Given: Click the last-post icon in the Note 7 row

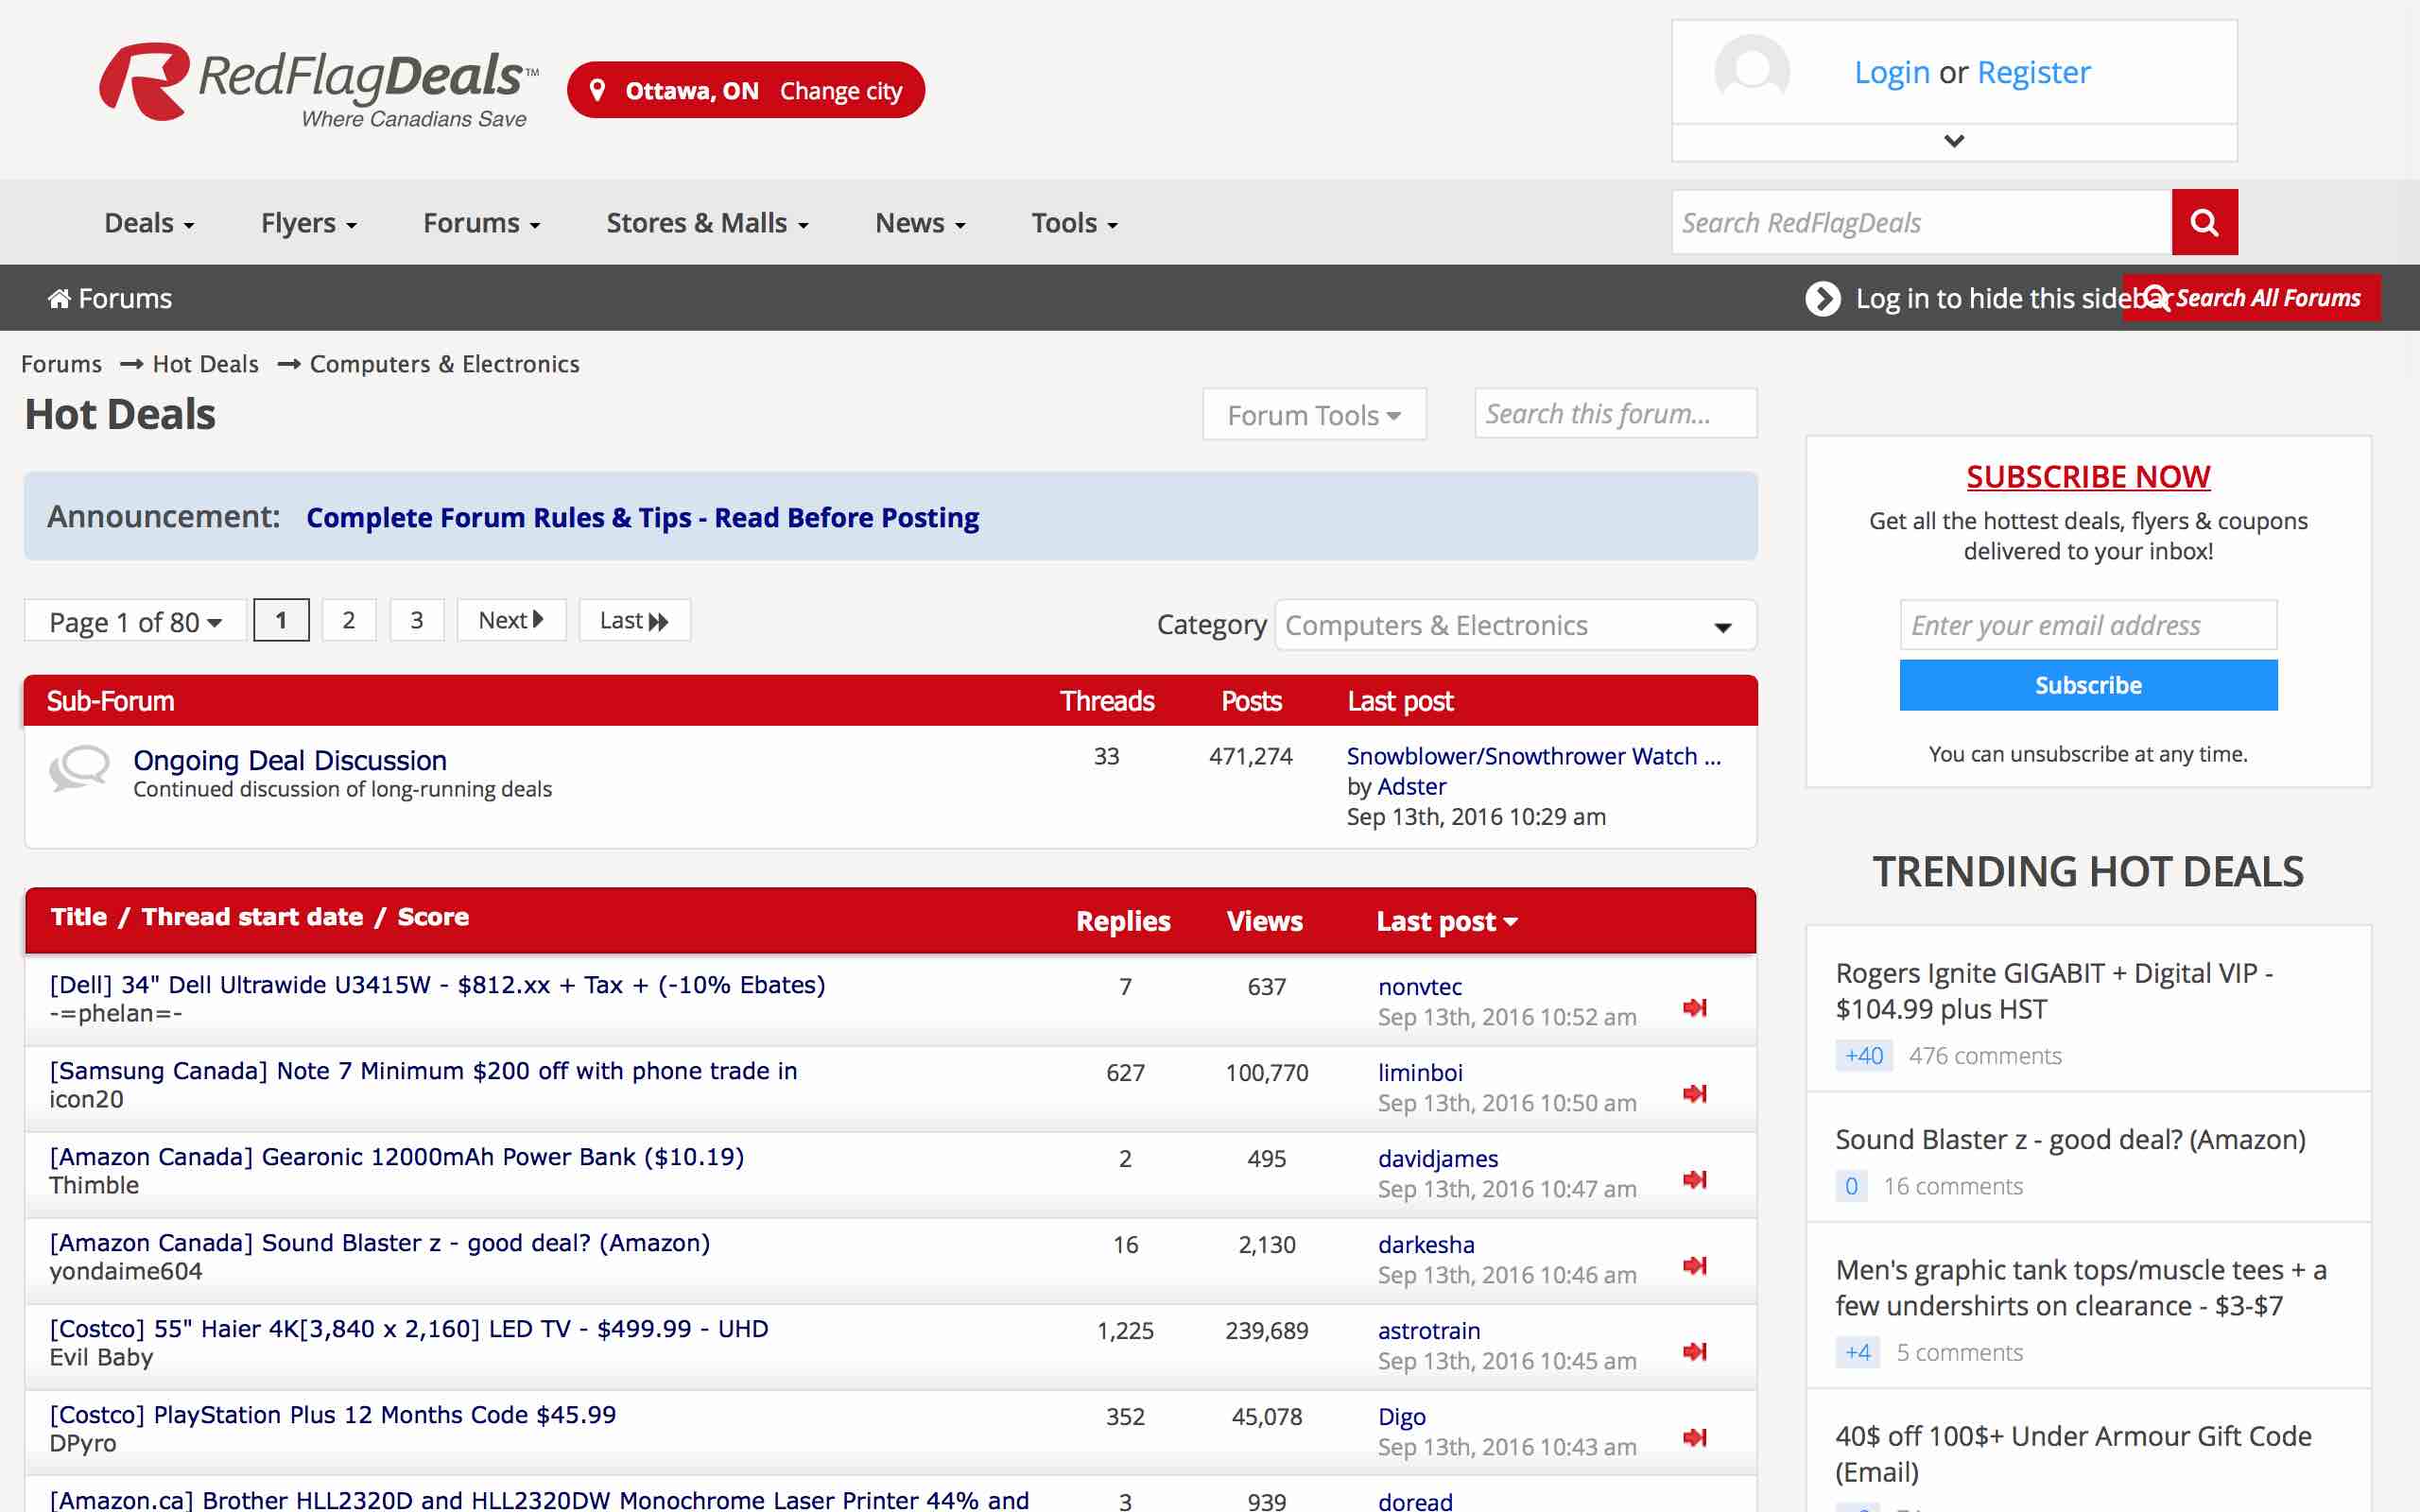Looking at the screenshot, I should click(x=1694, y=1093).
